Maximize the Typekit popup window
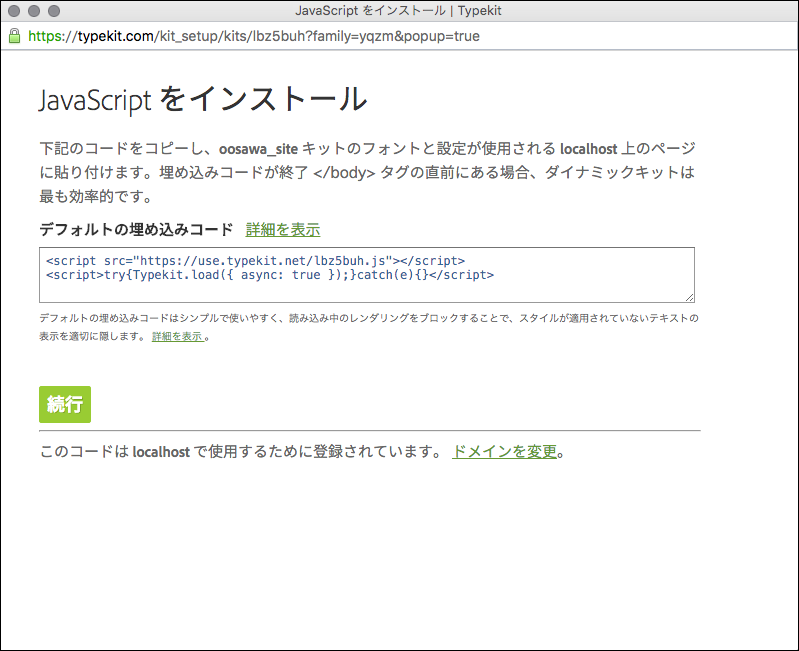This screenshot has height=651, width=799. (x=54, y=11)
